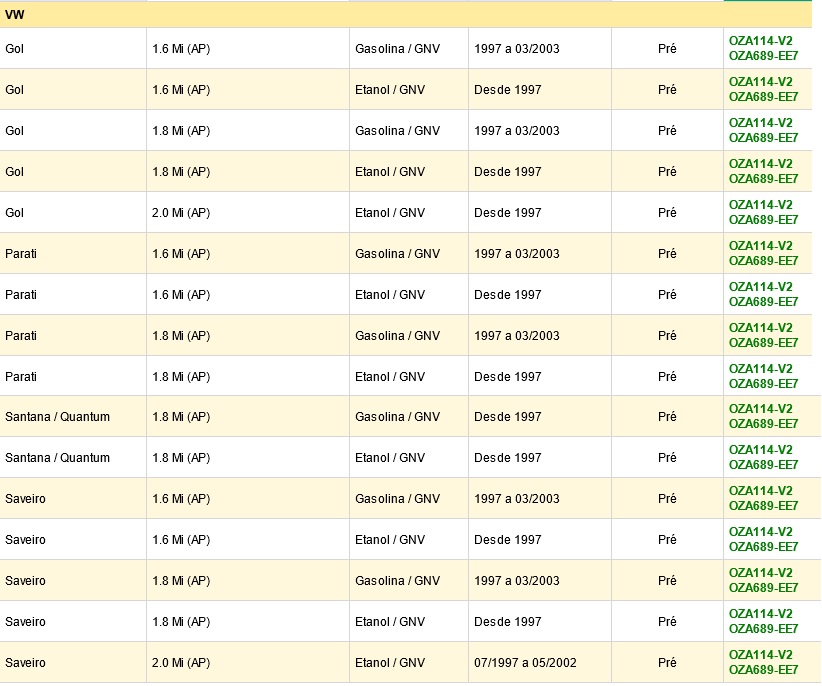Click 'Etanol / GNV' in Gol 1.6 Mi row

tap(390, 90)
